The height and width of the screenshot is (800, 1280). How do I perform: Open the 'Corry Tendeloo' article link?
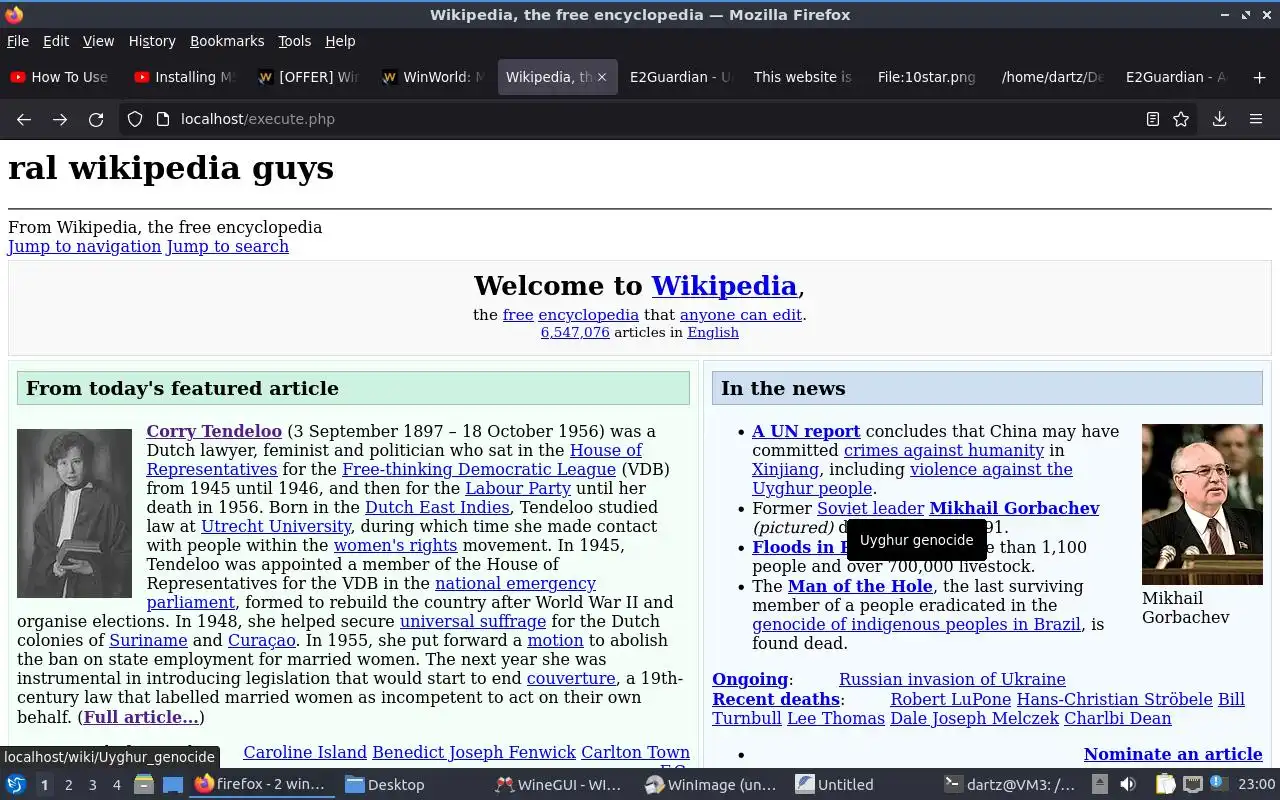coord(214,431)
